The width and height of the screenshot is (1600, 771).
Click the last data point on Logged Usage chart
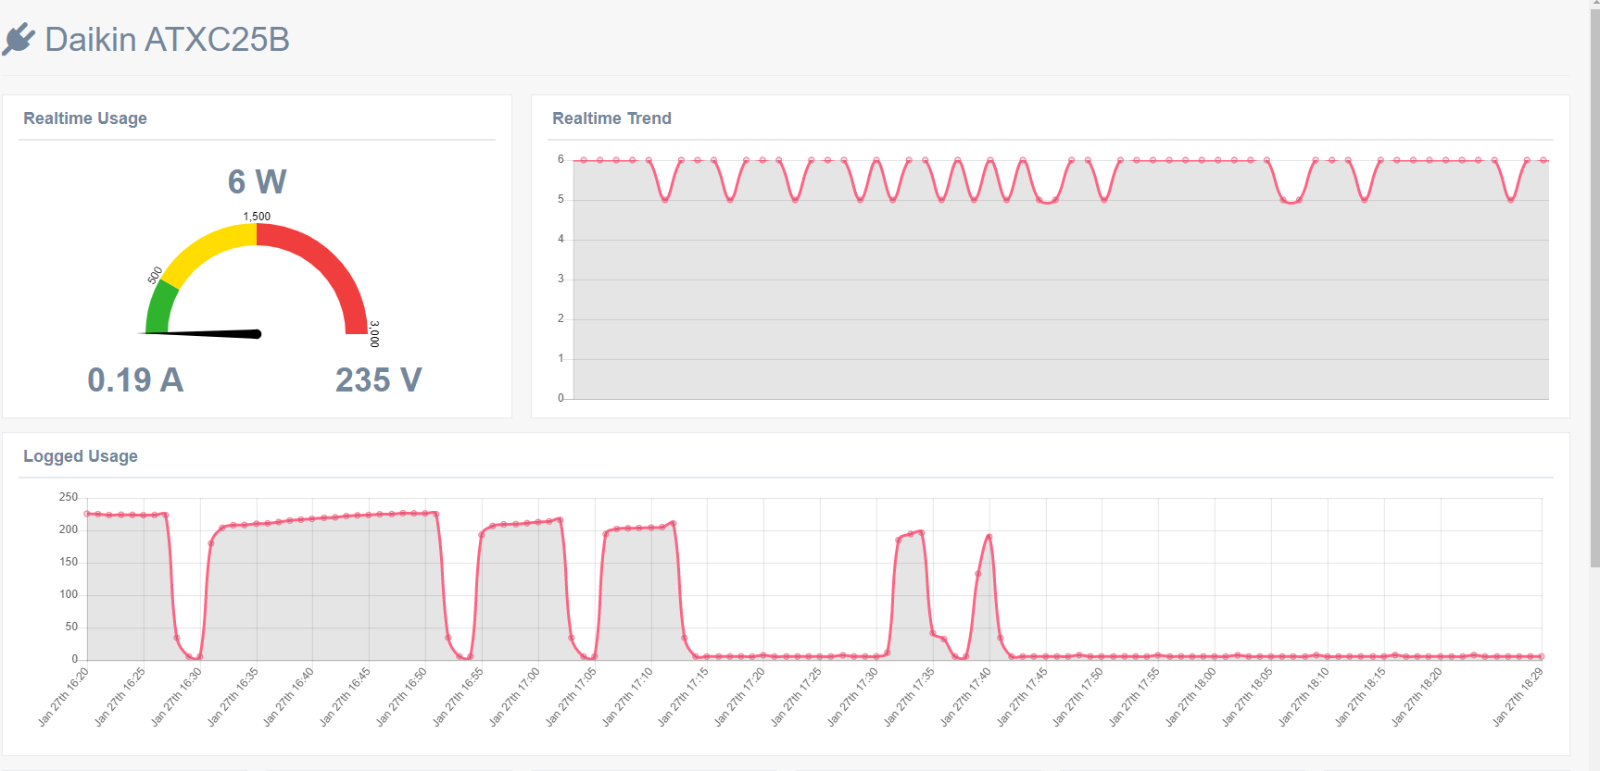[1541, 656]
